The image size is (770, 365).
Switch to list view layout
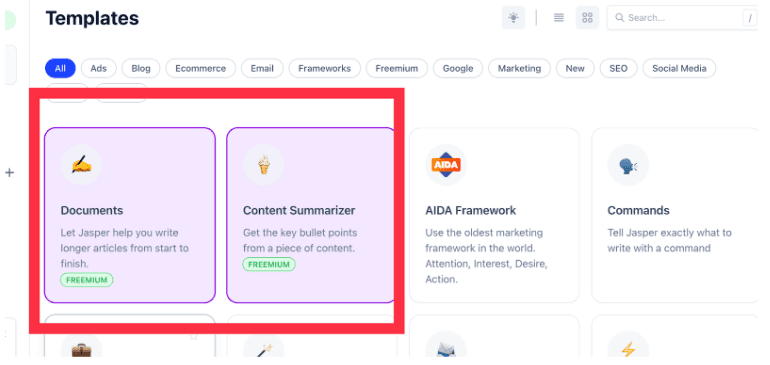[558, 18]
